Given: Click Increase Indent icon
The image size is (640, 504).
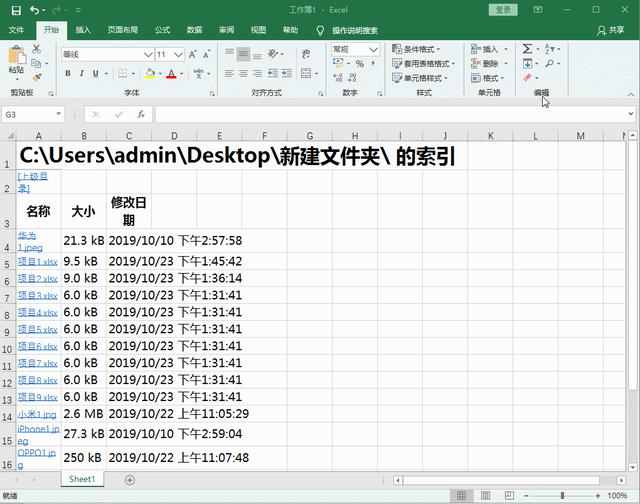Looking at the screenshot, I should click(x=287, y=73).
